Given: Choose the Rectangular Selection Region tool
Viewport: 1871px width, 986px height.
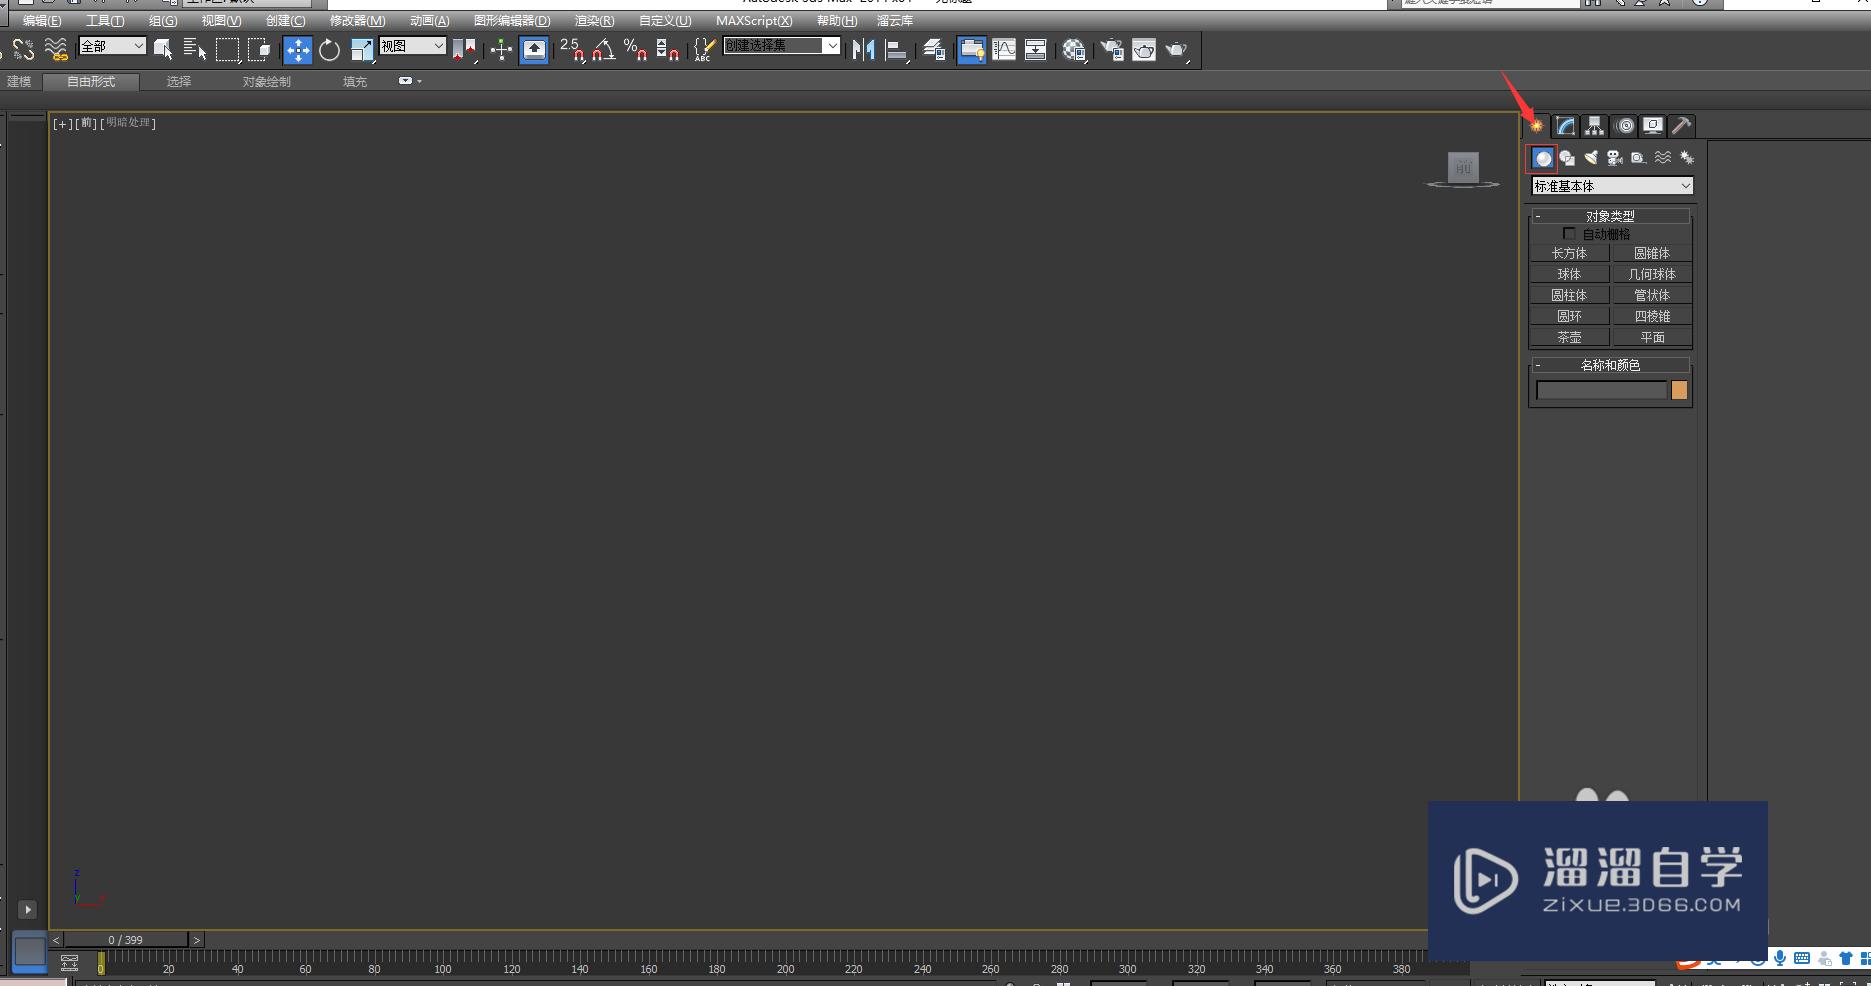Looking at the screenshot, I should click(x=228, y=49).
